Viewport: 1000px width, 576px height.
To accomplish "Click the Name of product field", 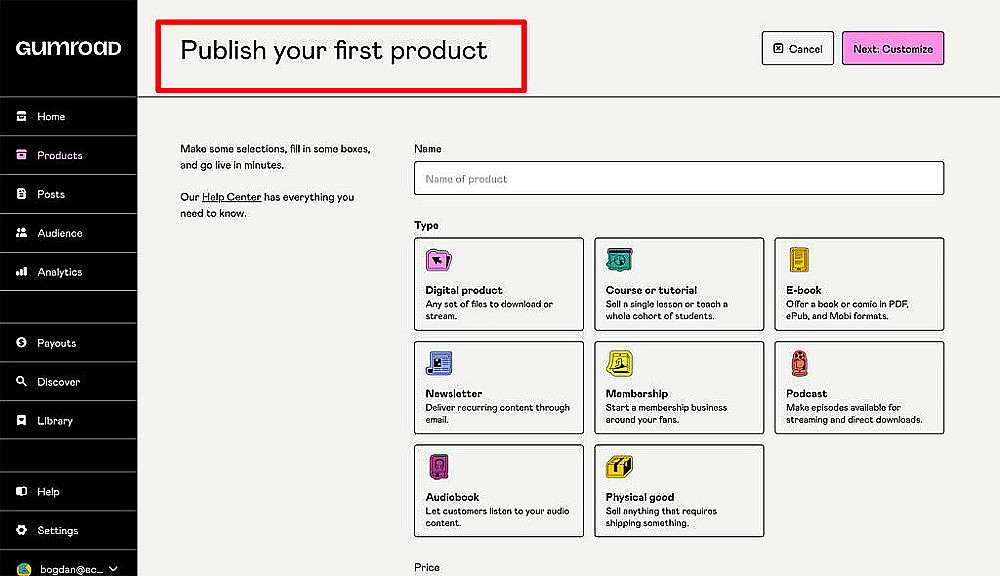I will [678, 179].
